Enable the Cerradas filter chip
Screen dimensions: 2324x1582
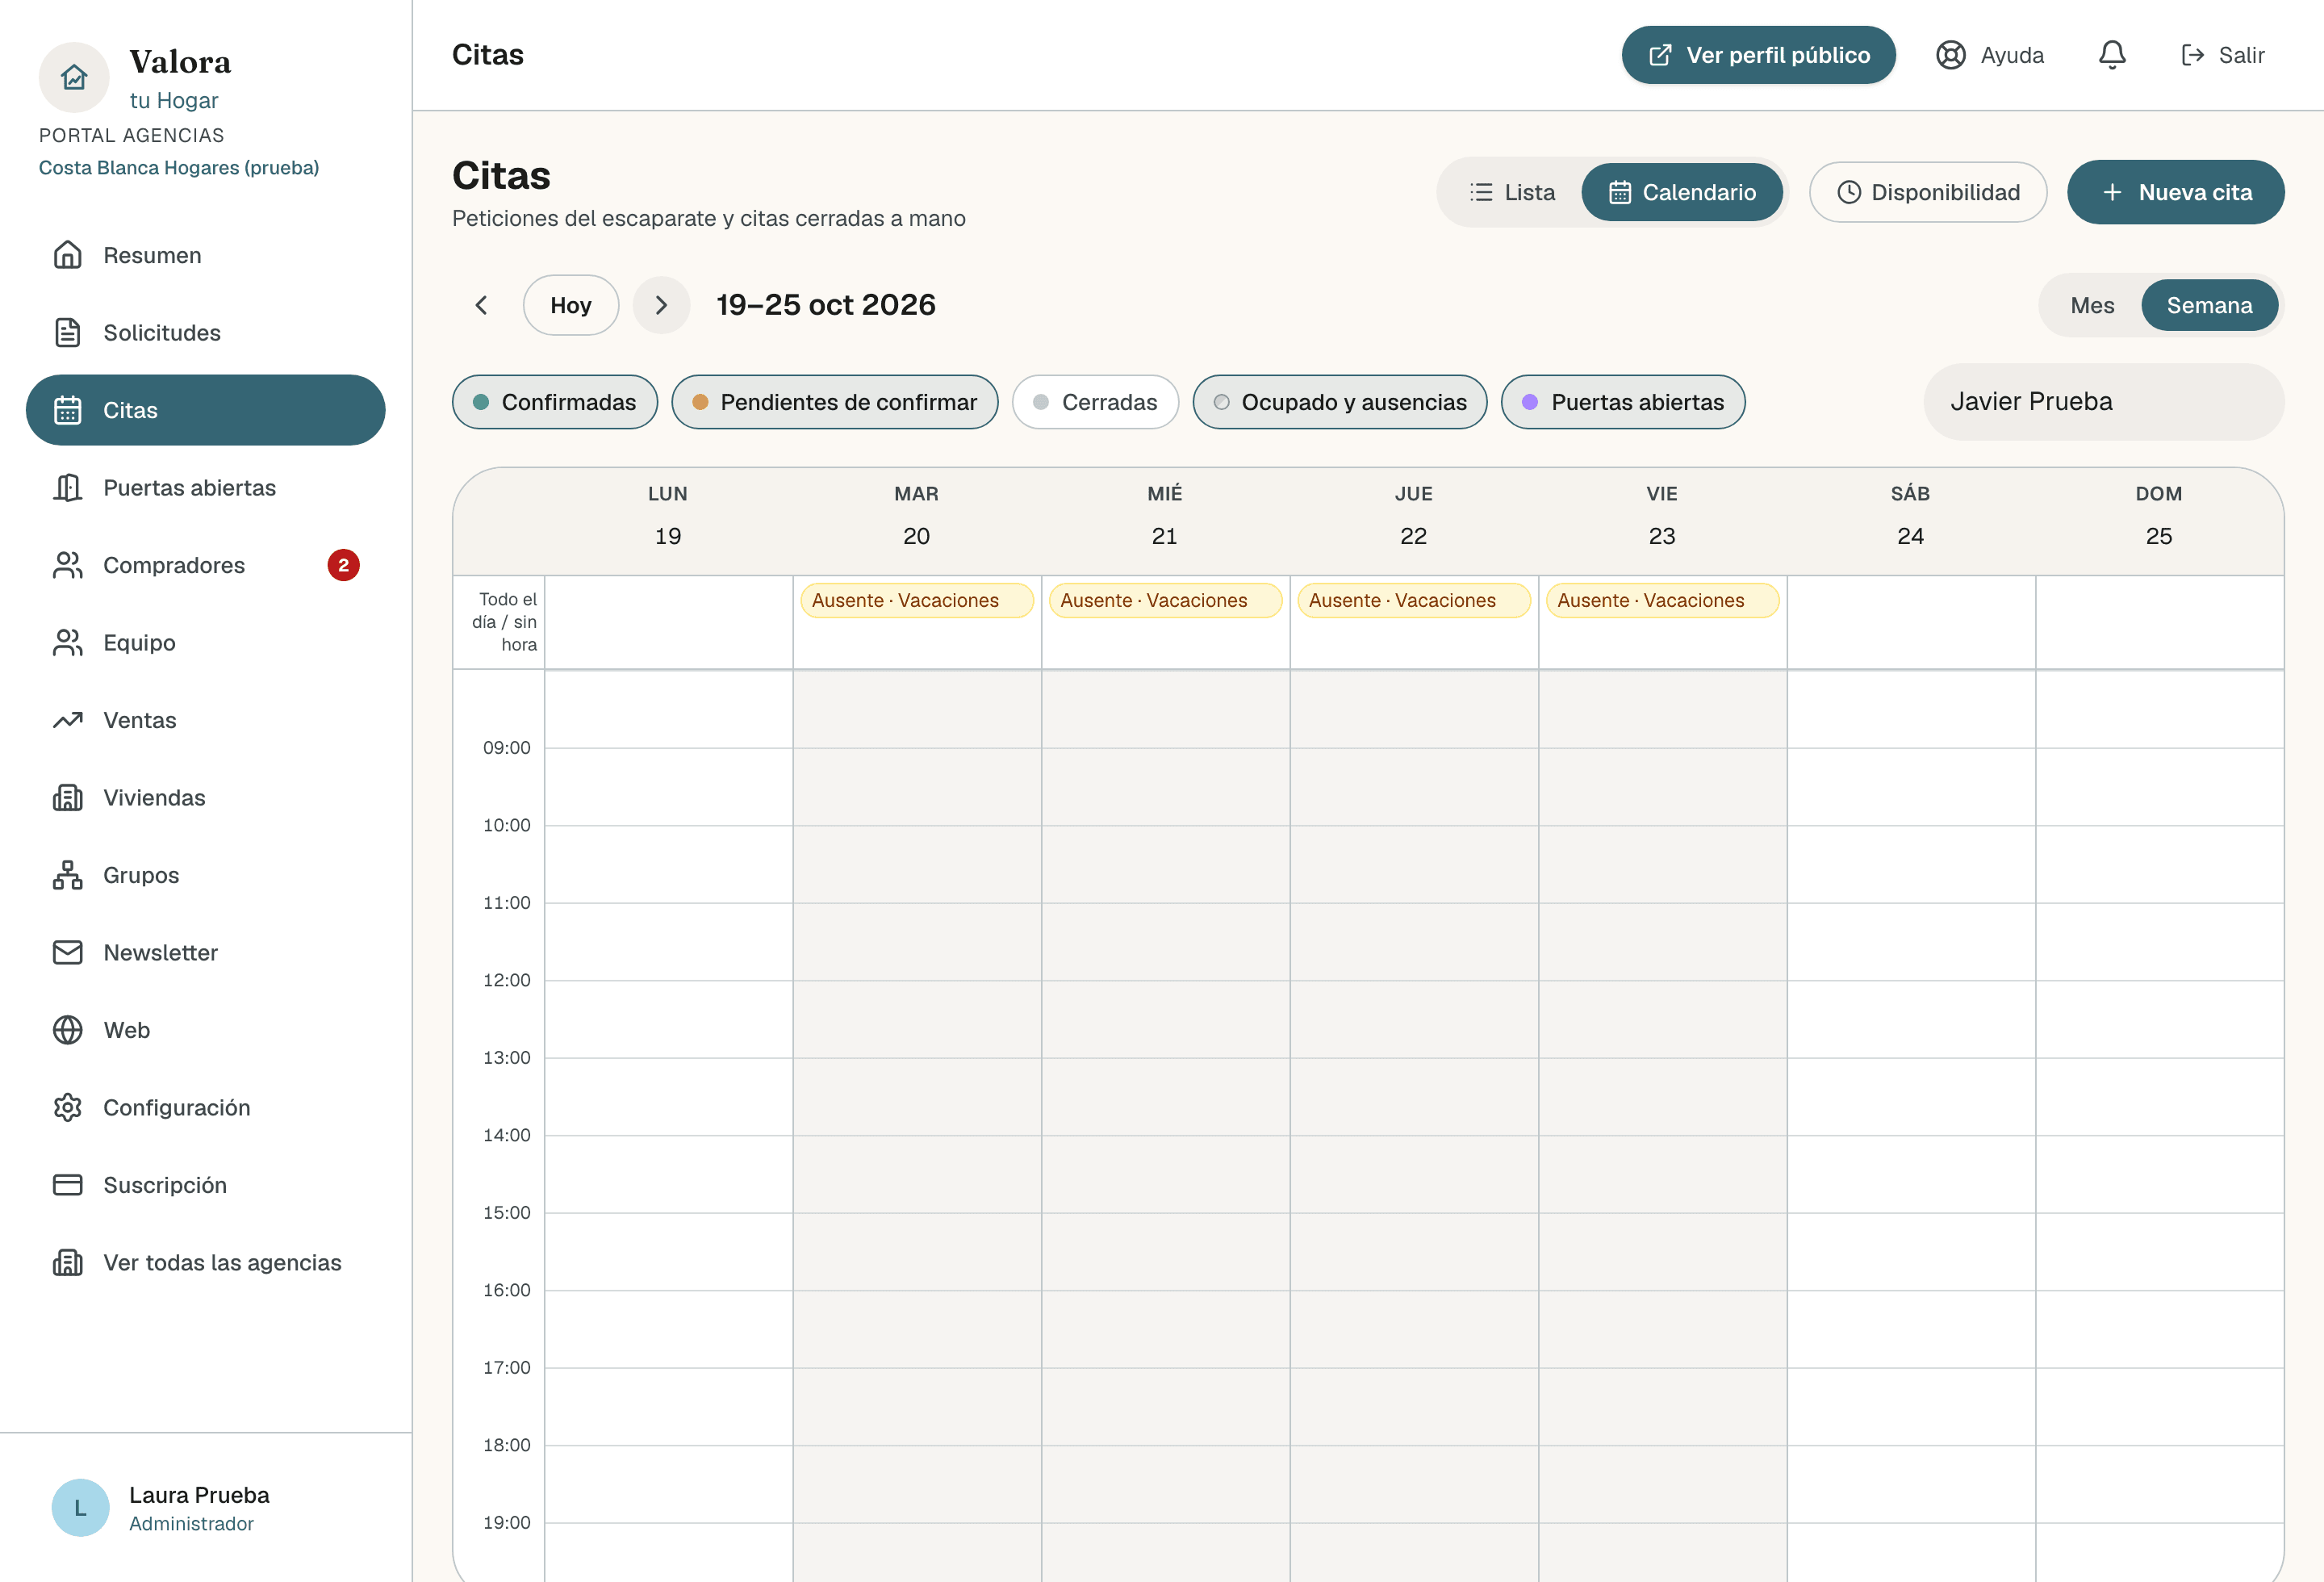pos(1095,402)
